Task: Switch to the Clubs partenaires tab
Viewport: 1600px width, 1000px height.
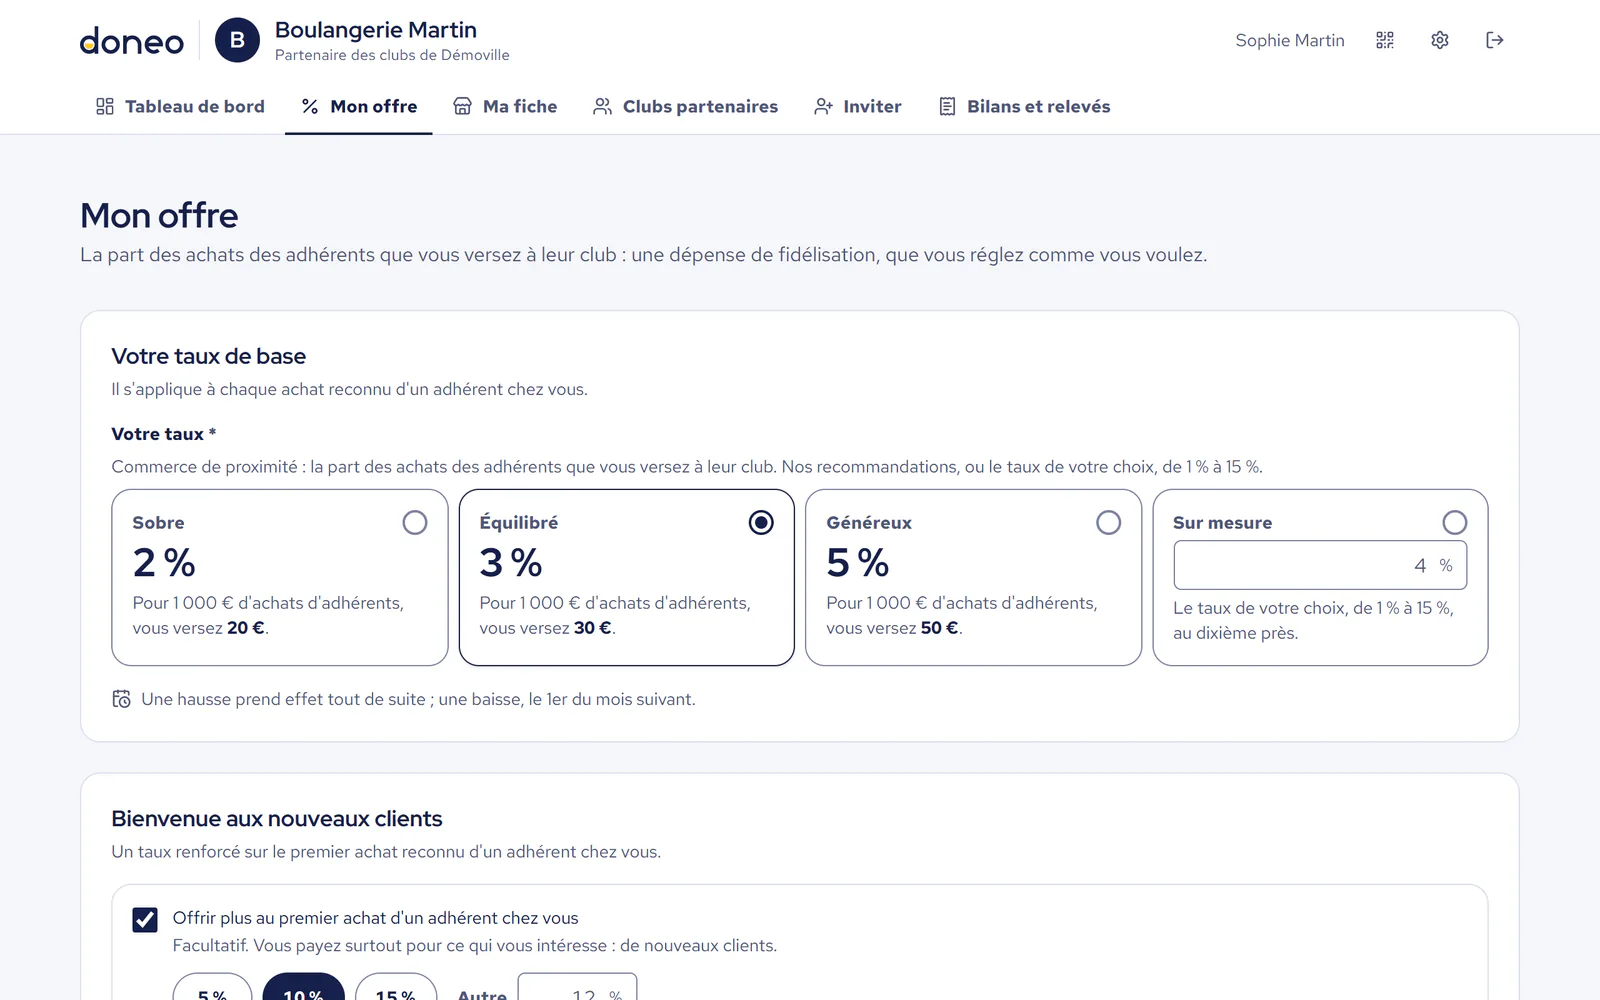Action: [x=685, y=106]
